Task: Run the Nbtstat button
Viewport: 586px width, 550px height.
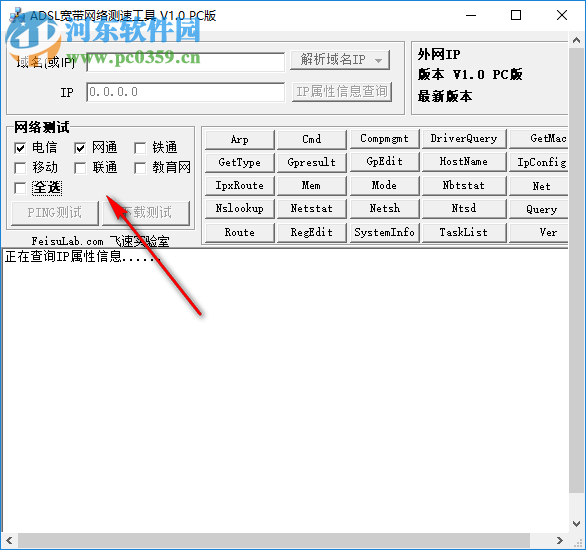Action: click(x=464, y=185)
